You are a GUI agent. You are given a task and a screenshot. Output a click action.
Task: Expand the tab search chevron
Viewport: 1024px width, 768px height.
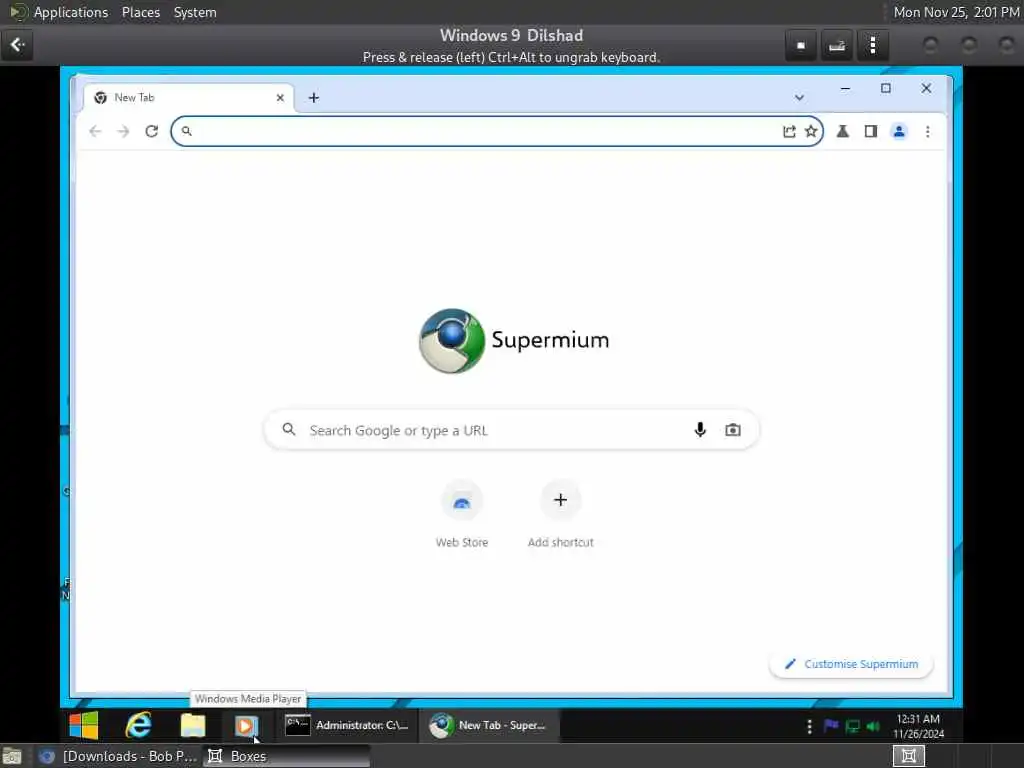799,97
